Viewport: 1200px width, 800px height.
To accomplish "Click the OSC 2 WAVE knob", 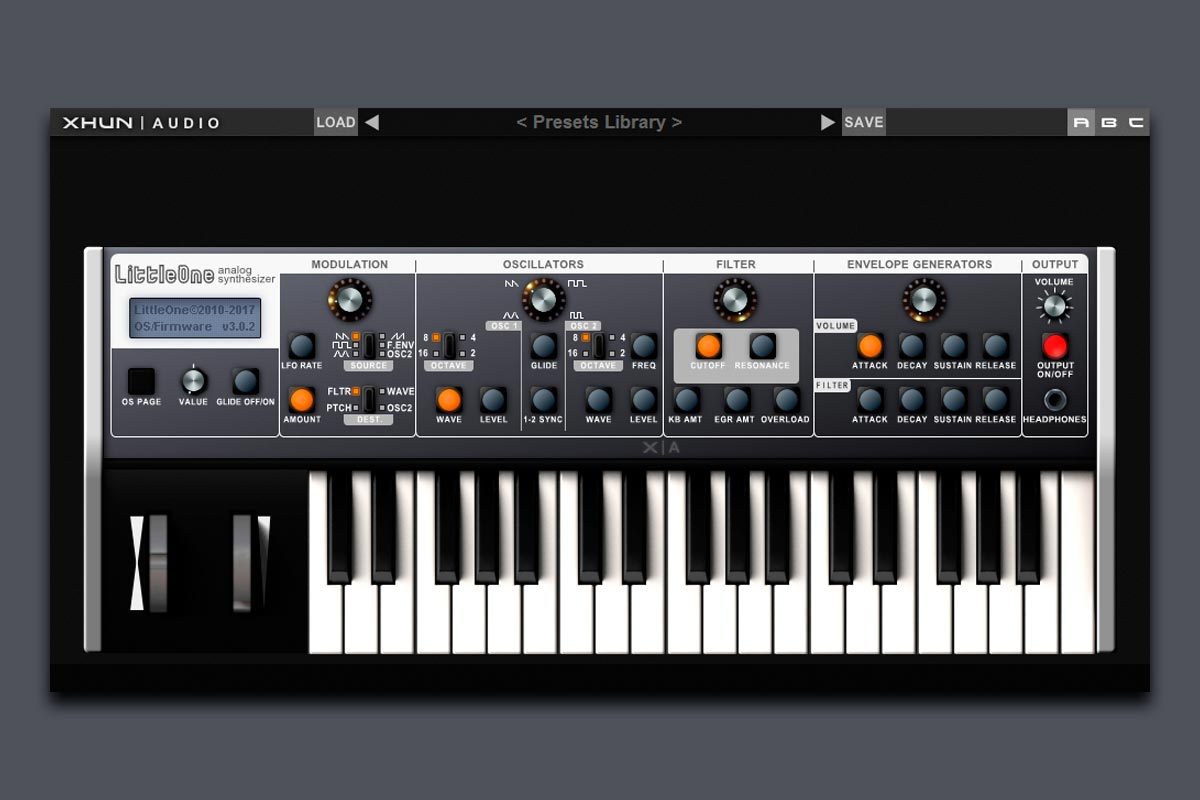I will (598, 400).
